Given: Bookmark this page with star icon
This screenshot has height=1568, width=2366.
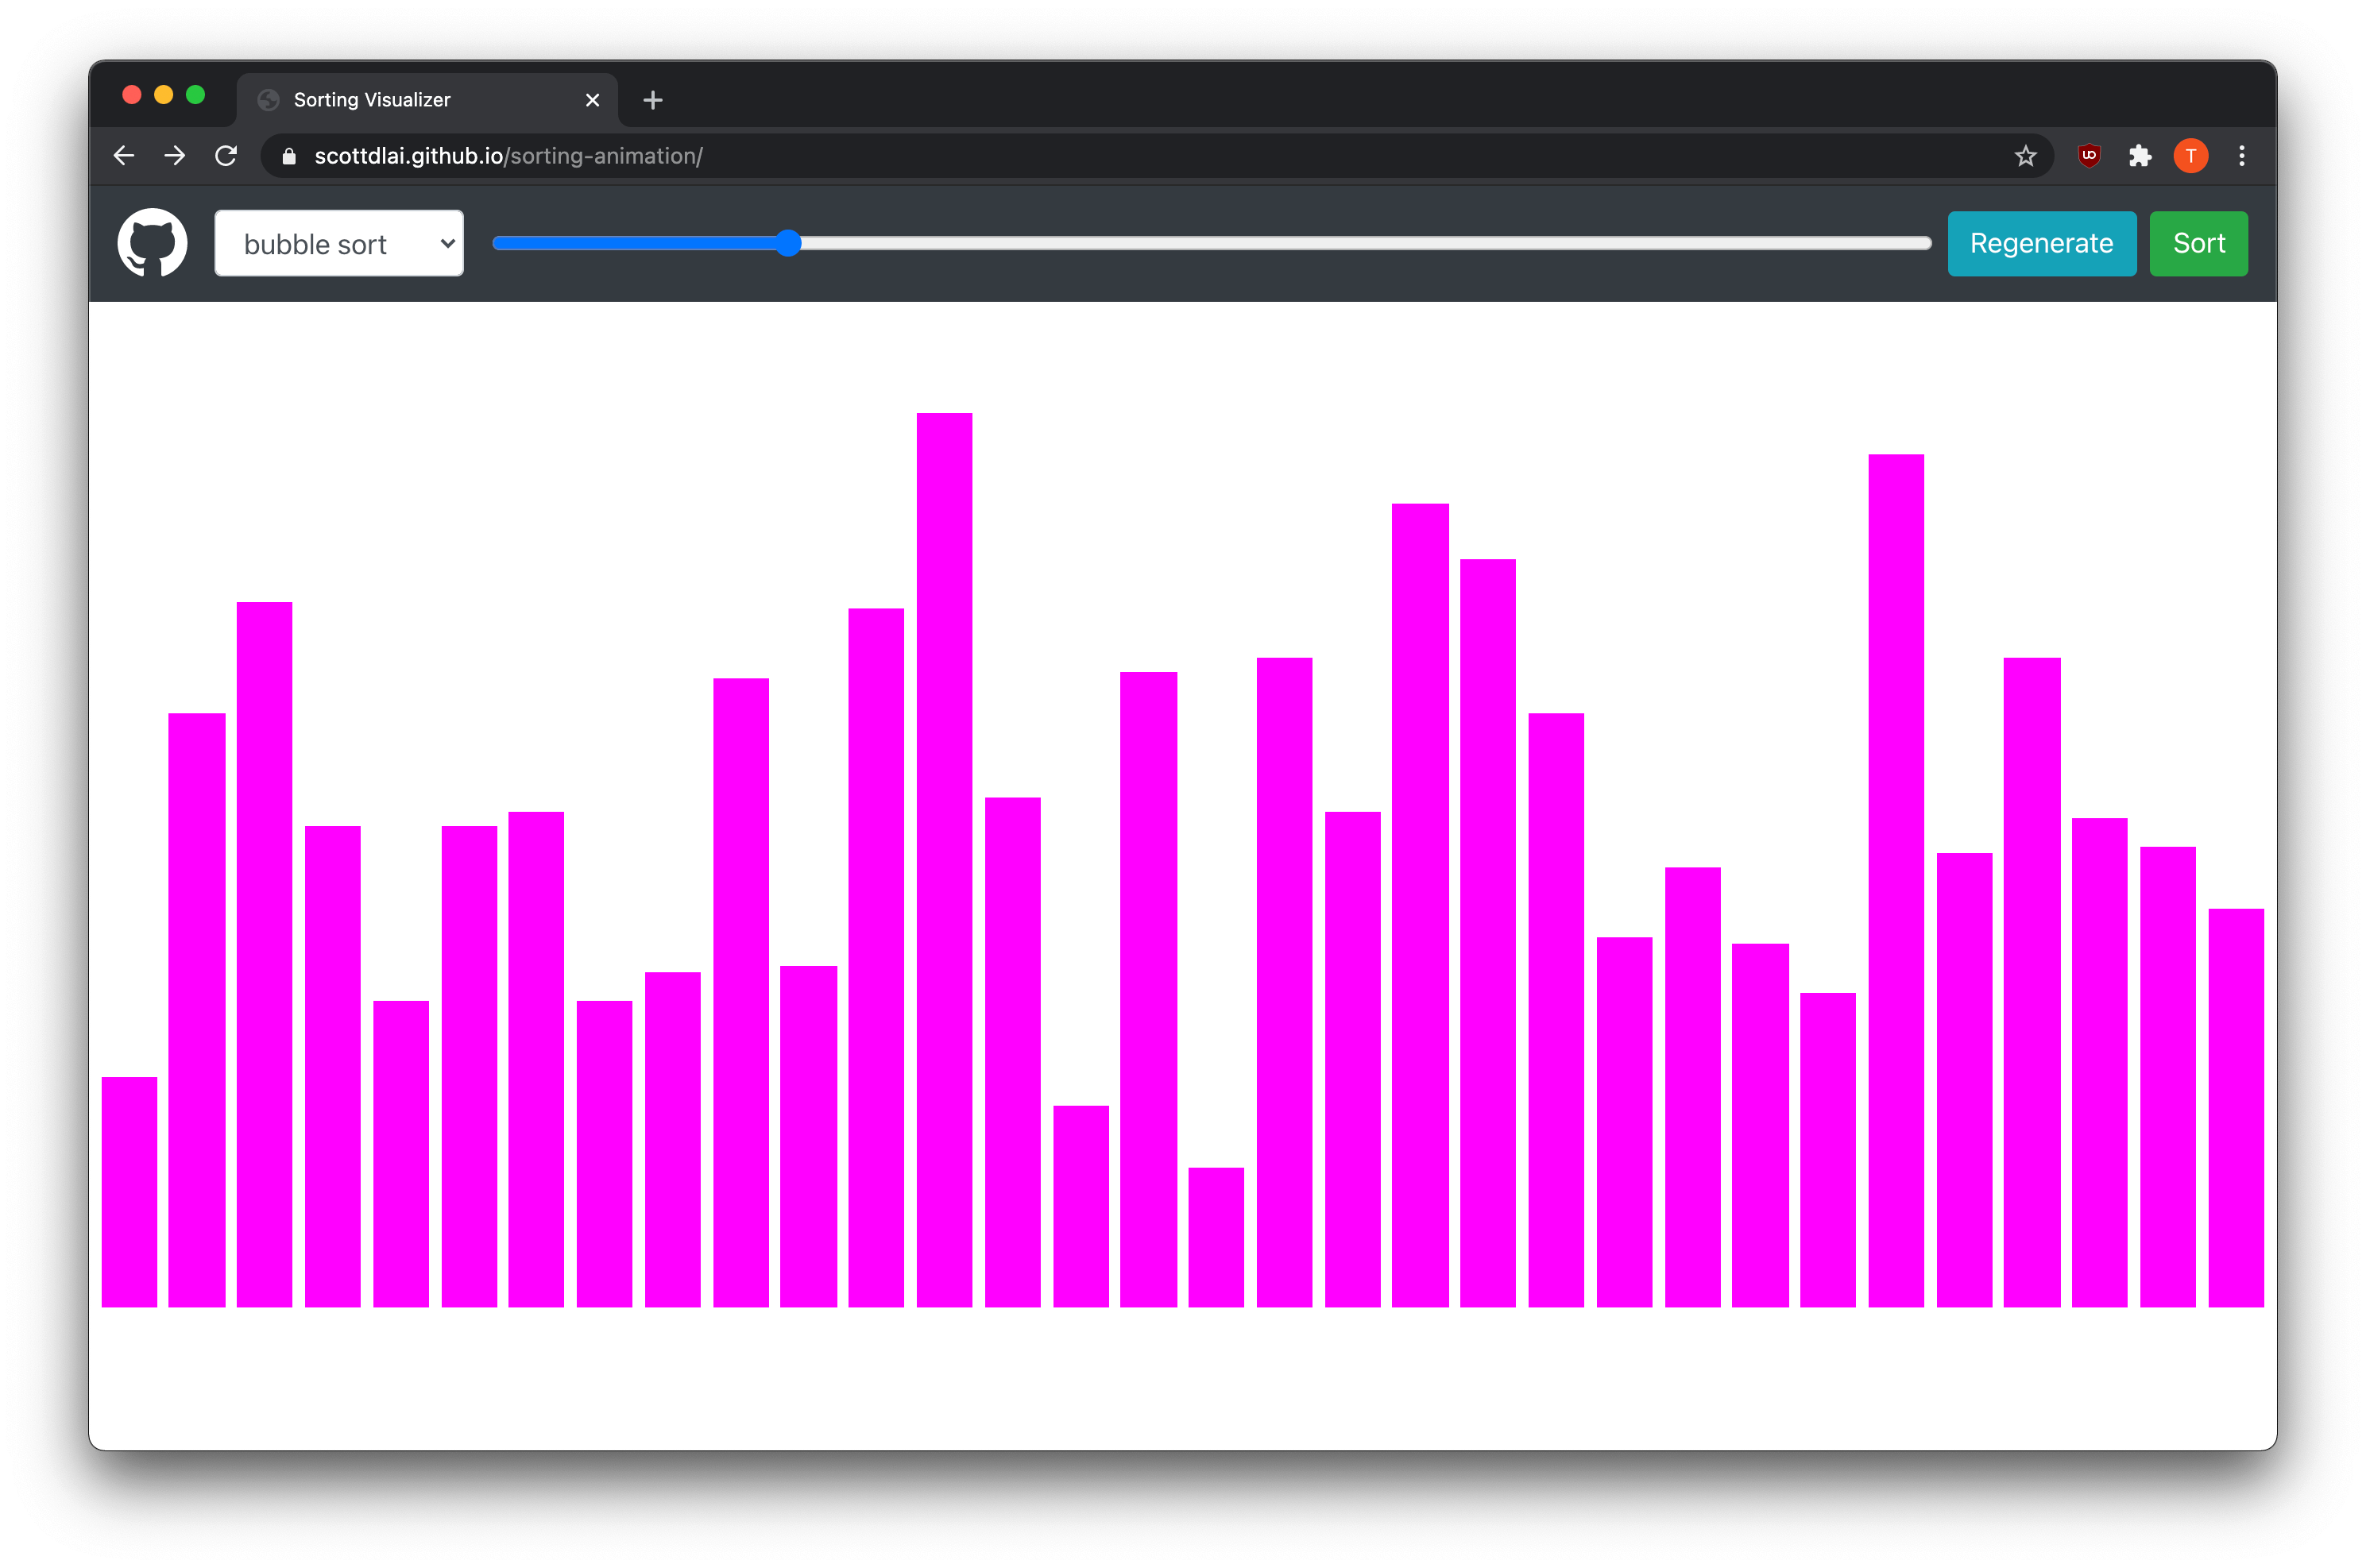Looking at the screenshot, I should click(x=2025, y=156).
